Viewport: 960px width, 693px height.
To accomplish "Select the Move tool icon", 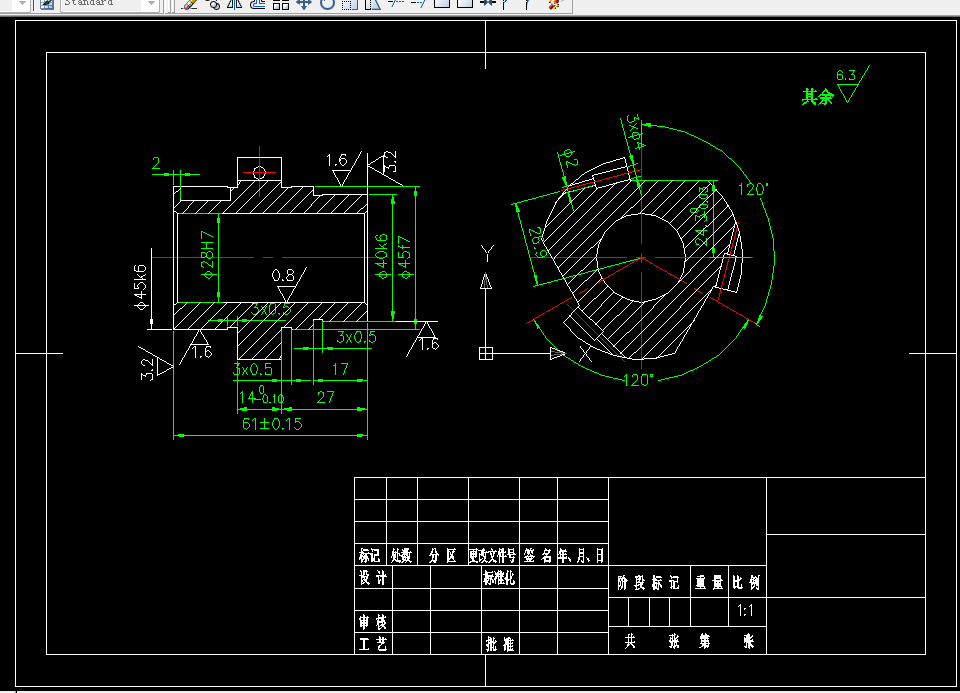I will coord(304,4).
